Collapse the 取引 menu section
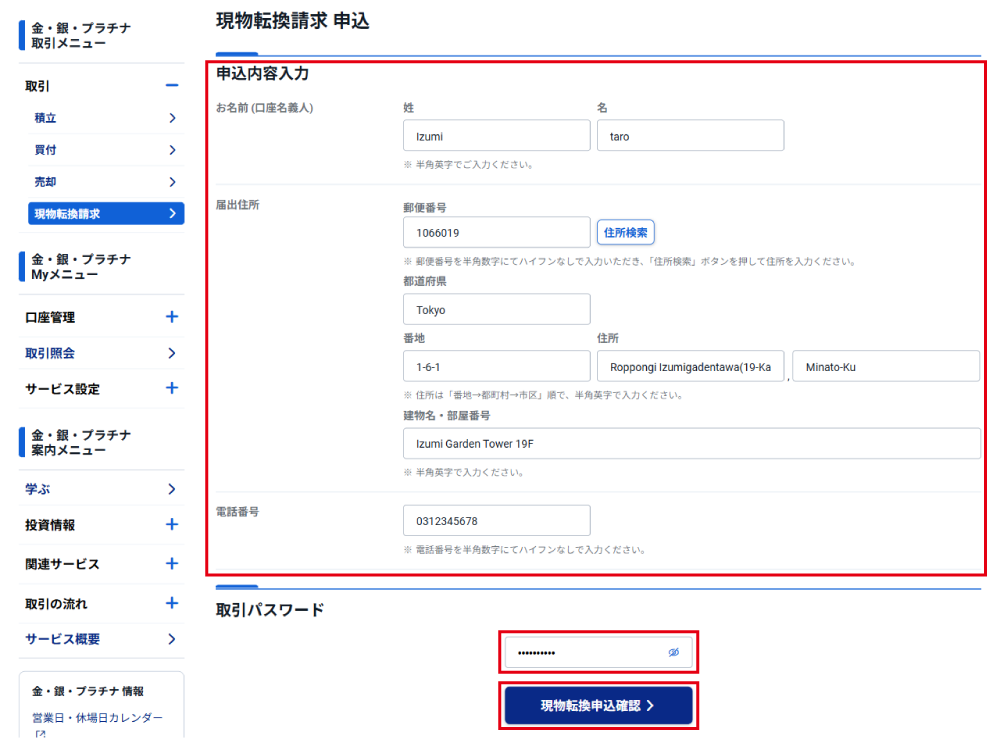Image resolution: width=1000 pixels, height=738 pixels. pyautogui.click(x=172, y=86)
